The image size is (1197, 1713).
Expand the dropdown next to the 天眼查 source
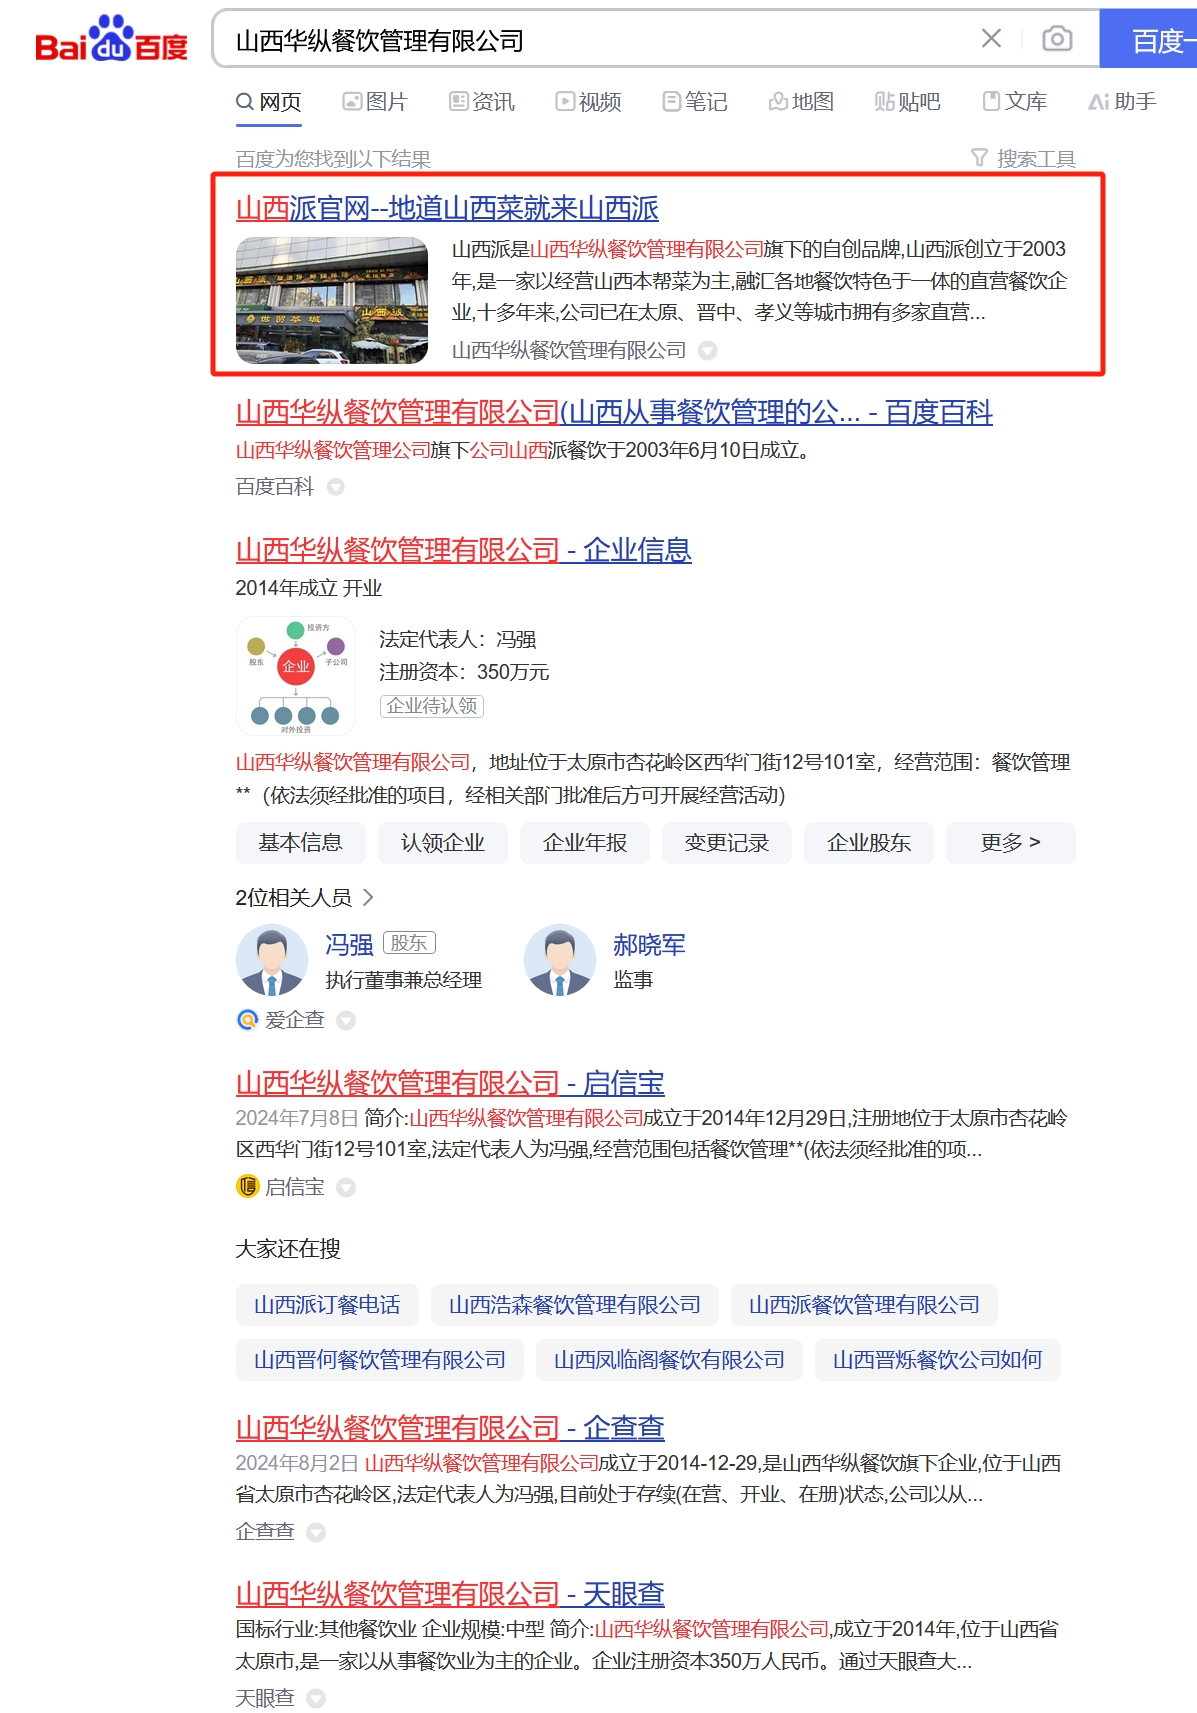point(316,1698)
